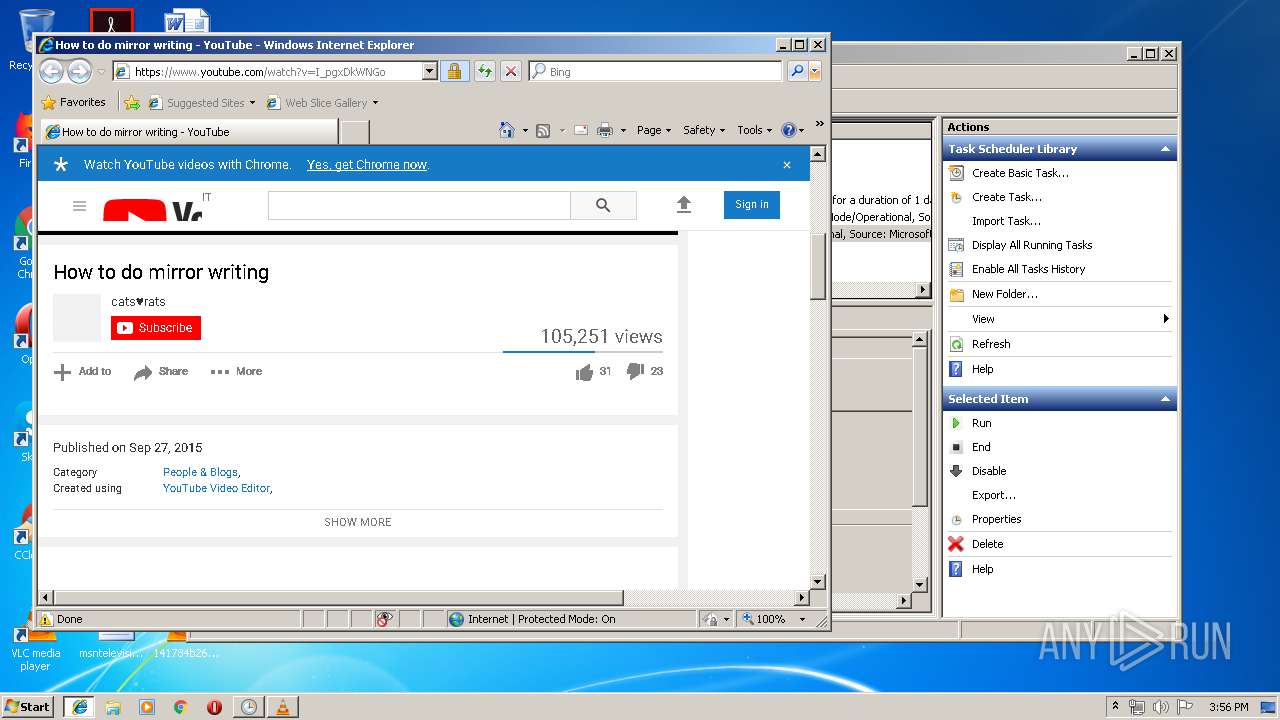Click the cats♥rats channel avatar
This screenshot has height=720, width=1280.
pyautogui.click(x=77, y=318)
